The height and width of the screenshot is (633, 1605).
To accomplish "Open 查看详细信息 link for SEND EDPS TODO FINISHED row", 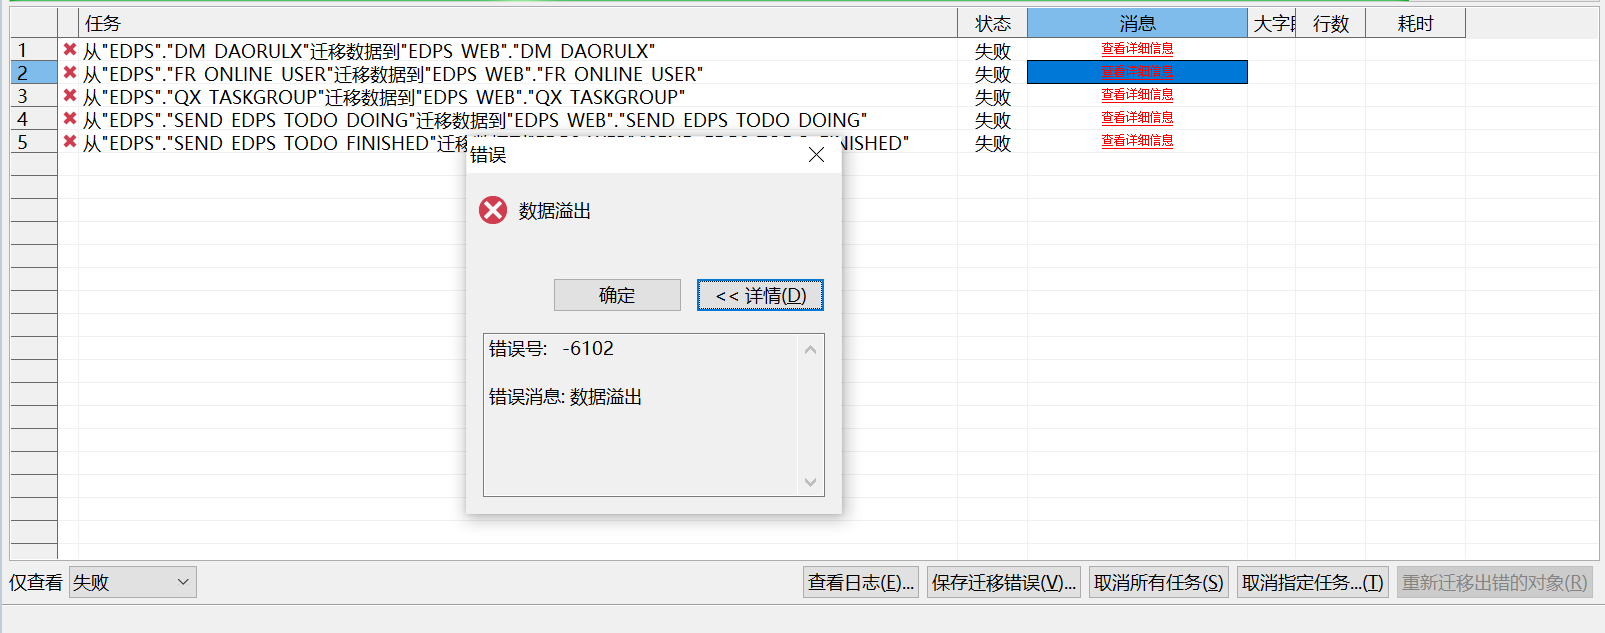I will [x=1137, y=140].
